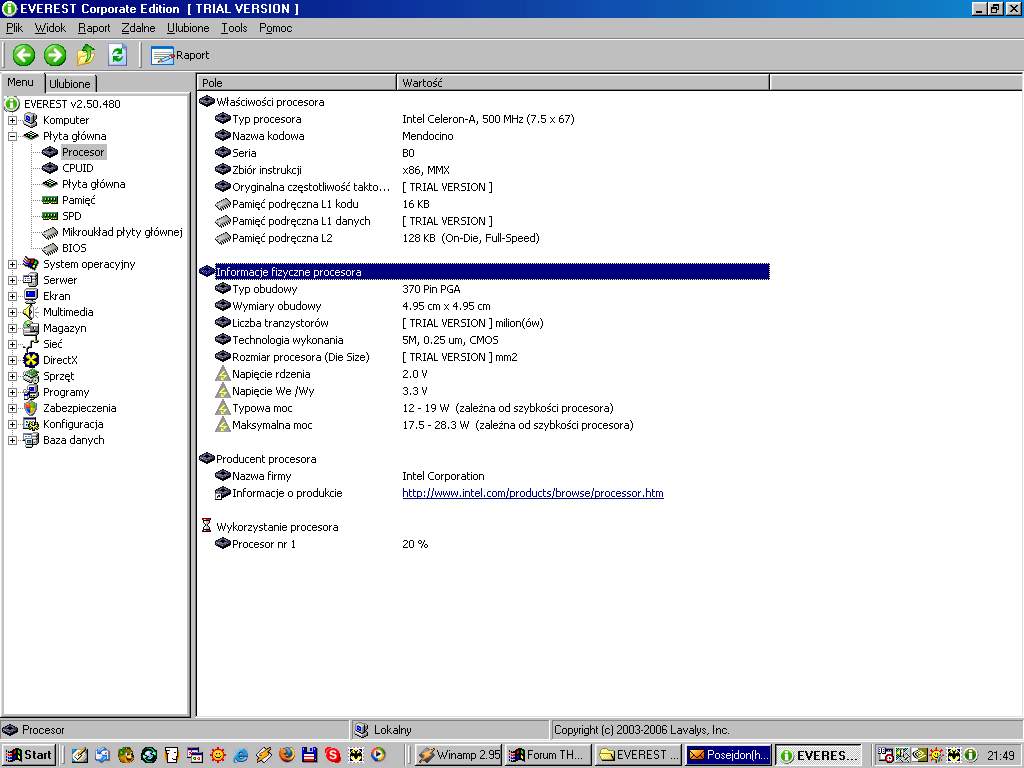Expand the Sprzęt tree node
This screenshot has height=768, width=1024.
tap(12, 376)
